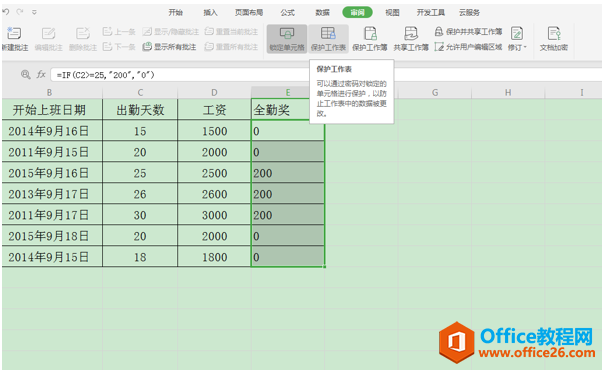Go to next comment 下一条
Screen dimensions: 602x370
click(x=119, y=47)
